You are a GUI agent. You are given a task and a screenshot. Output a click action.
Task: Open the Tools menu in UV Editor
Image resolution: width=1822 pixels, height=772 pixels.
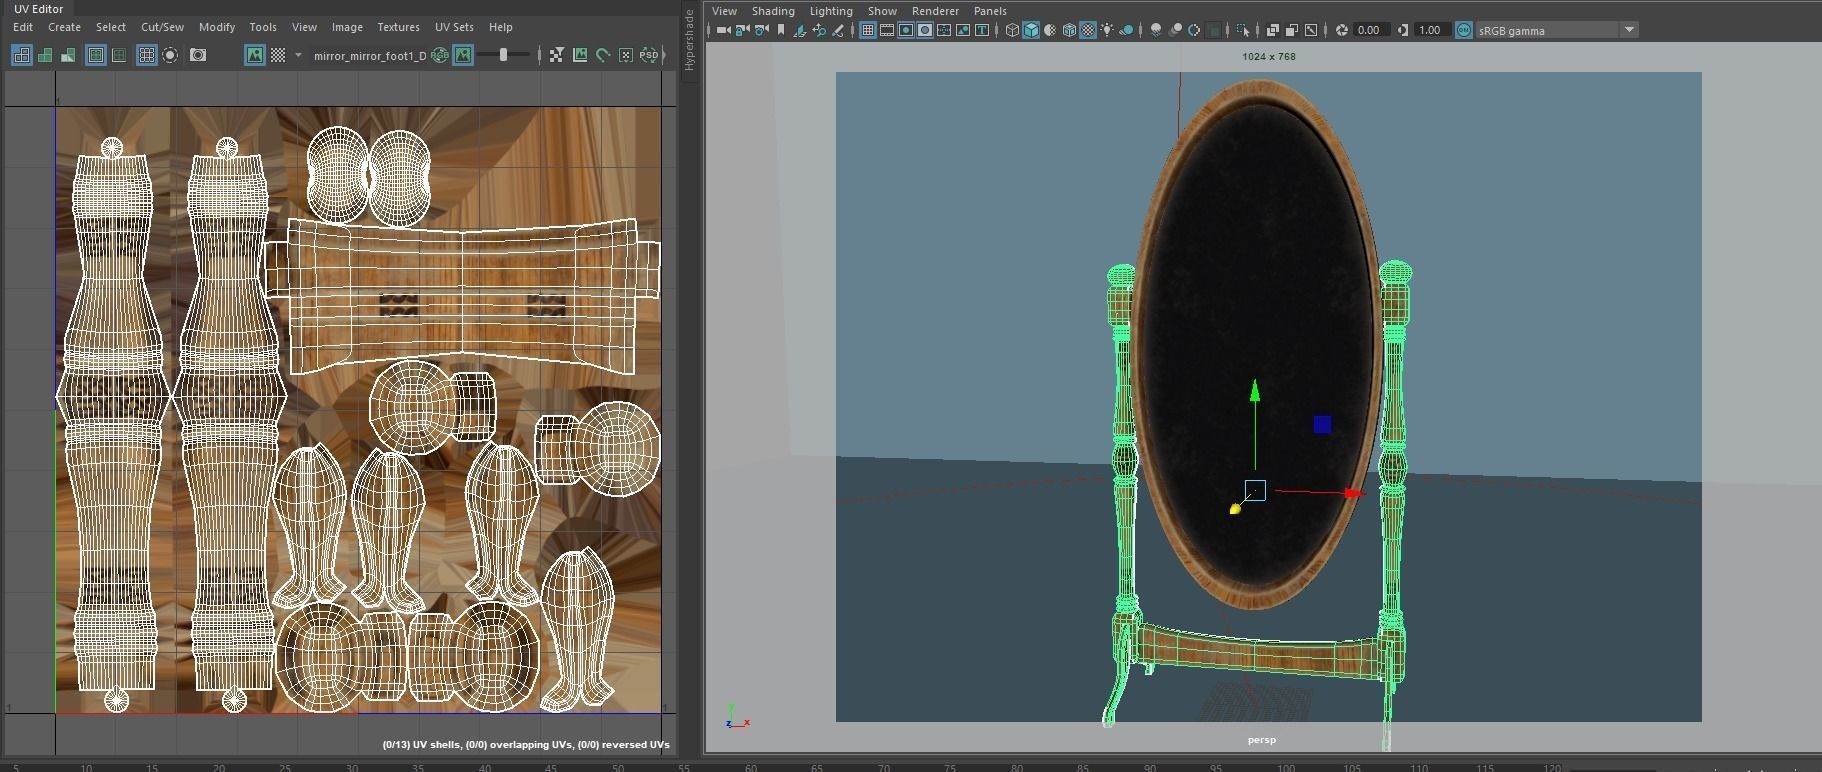263,27
